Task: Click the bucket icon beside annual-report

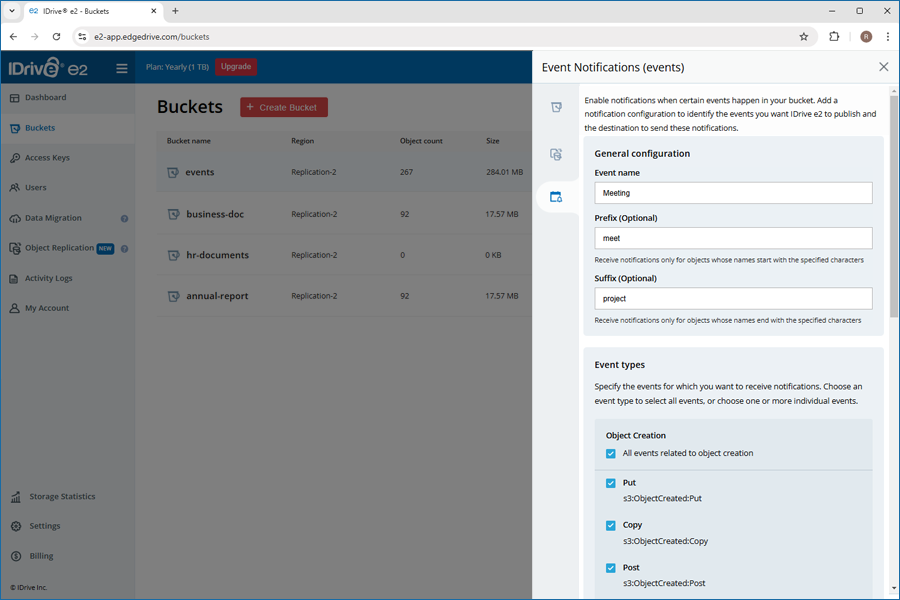Action: pos(173,296)
